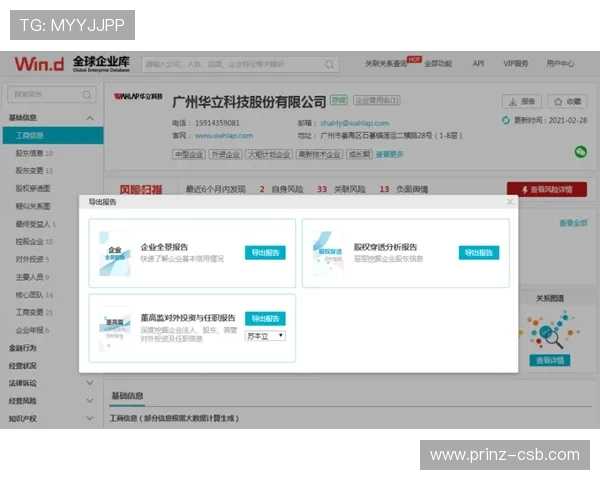The width and height of the screenshot is (600, 480).
Task: Select 工商信息 in the sidebar
Action: pos(53,136)
